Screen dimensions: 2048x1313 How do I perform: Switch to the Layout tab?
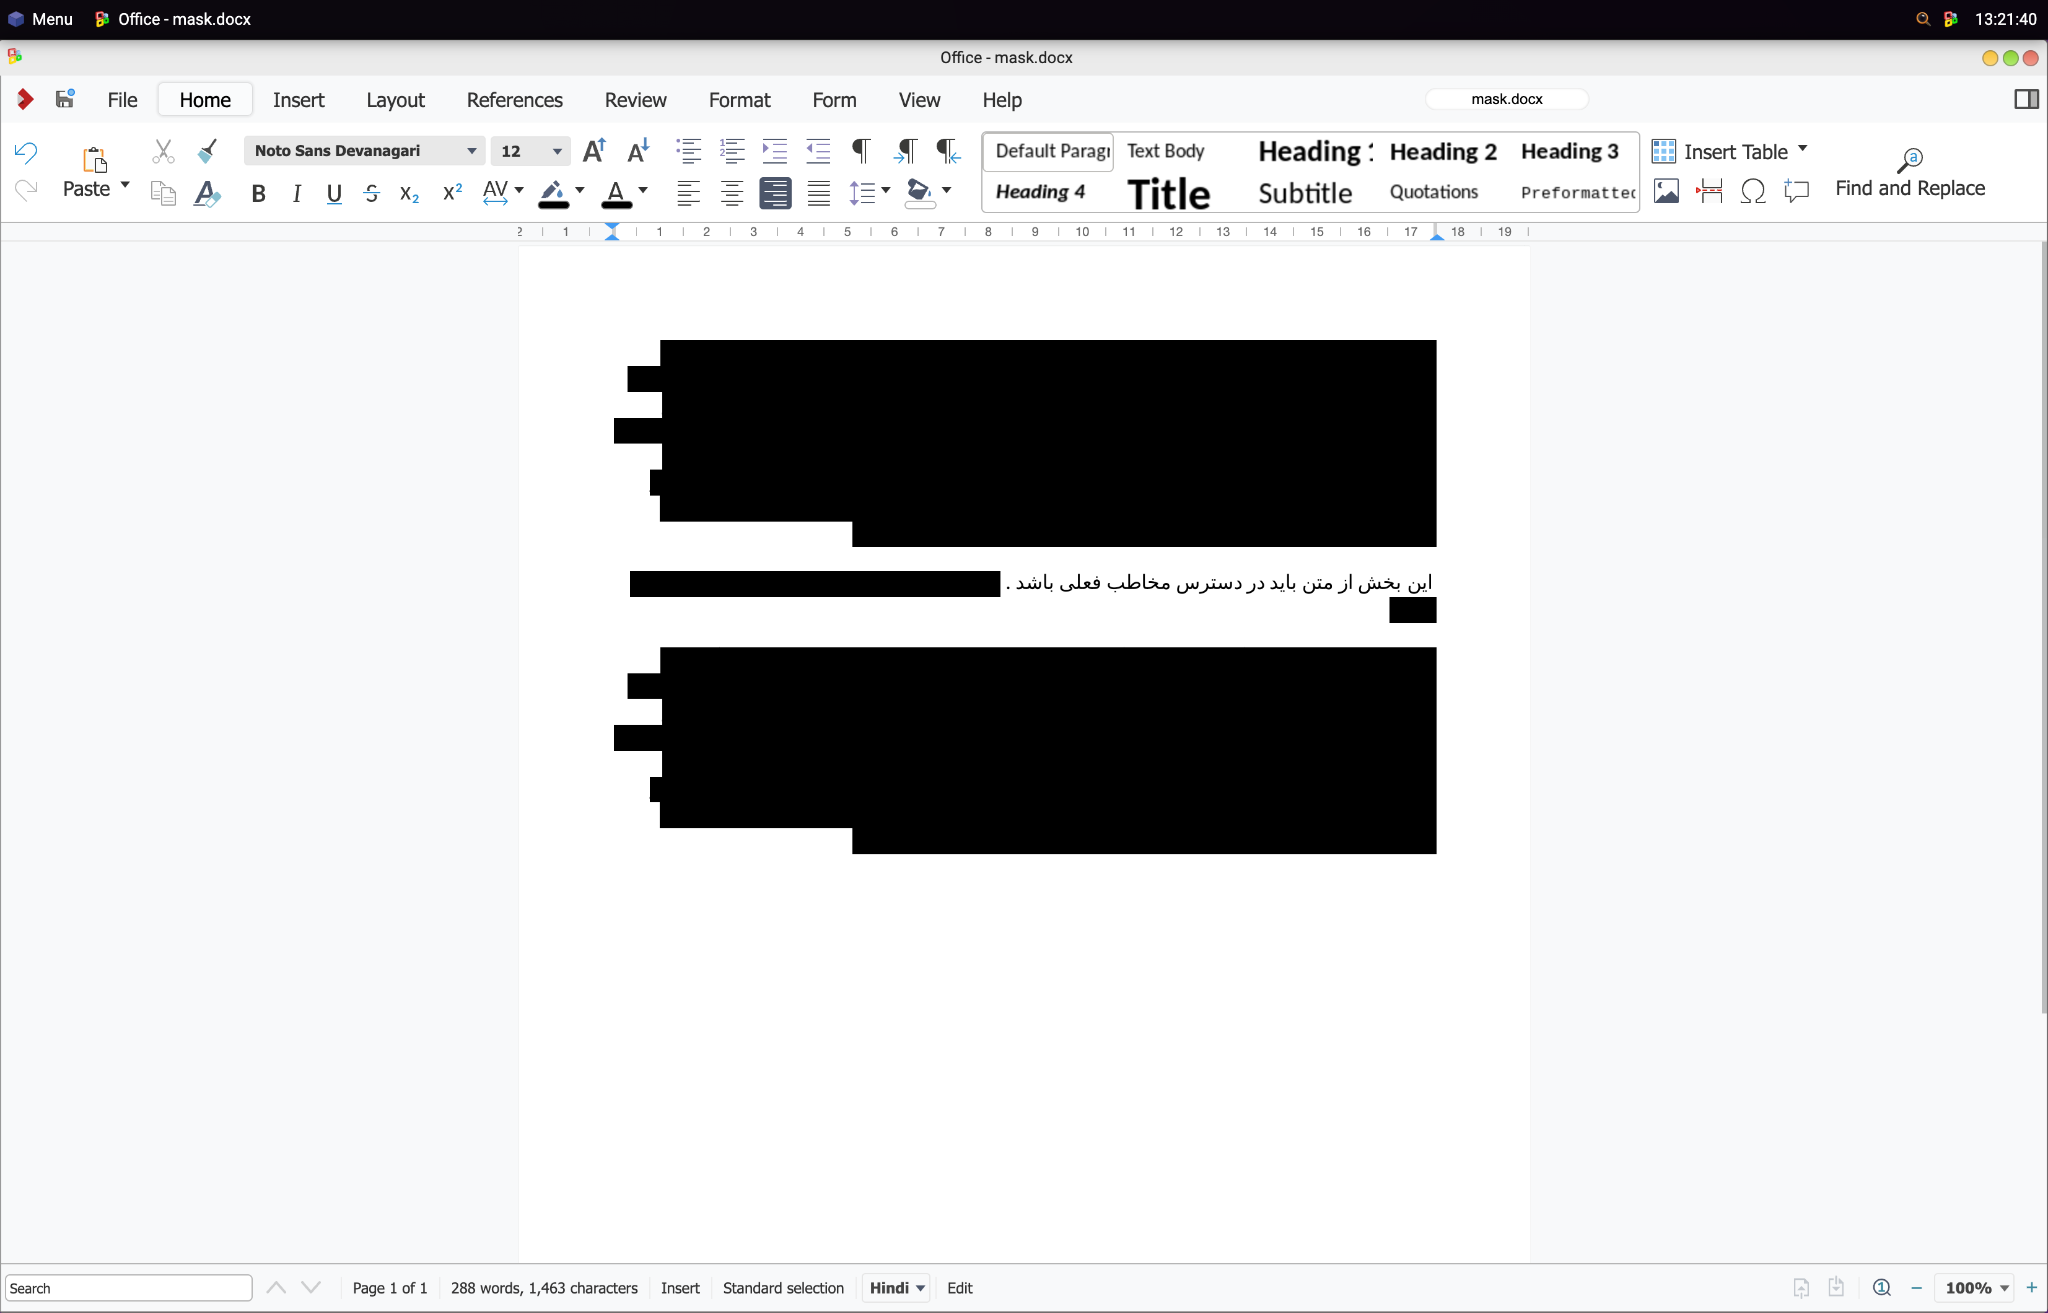pos(395,100)
